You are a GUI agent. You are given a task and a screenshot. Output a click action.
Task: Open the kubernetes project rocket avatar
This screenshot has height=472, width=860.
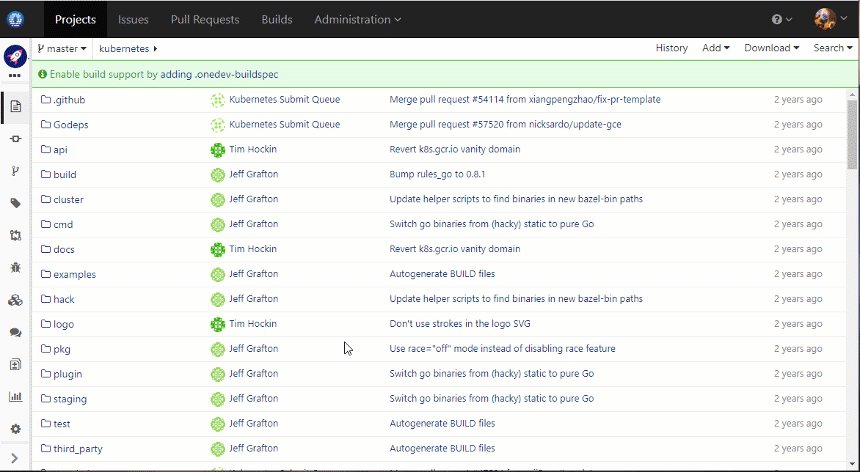coord(15,56)
